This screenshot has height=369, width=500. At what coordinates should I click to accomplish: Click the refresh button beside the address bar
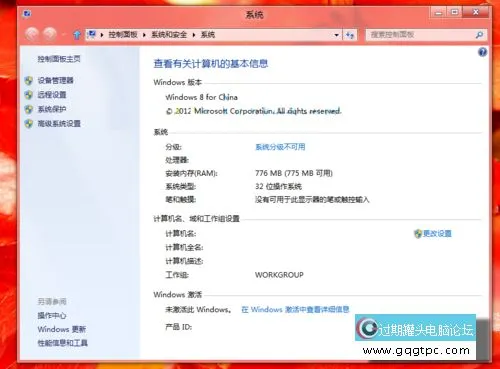click(349, 35)
